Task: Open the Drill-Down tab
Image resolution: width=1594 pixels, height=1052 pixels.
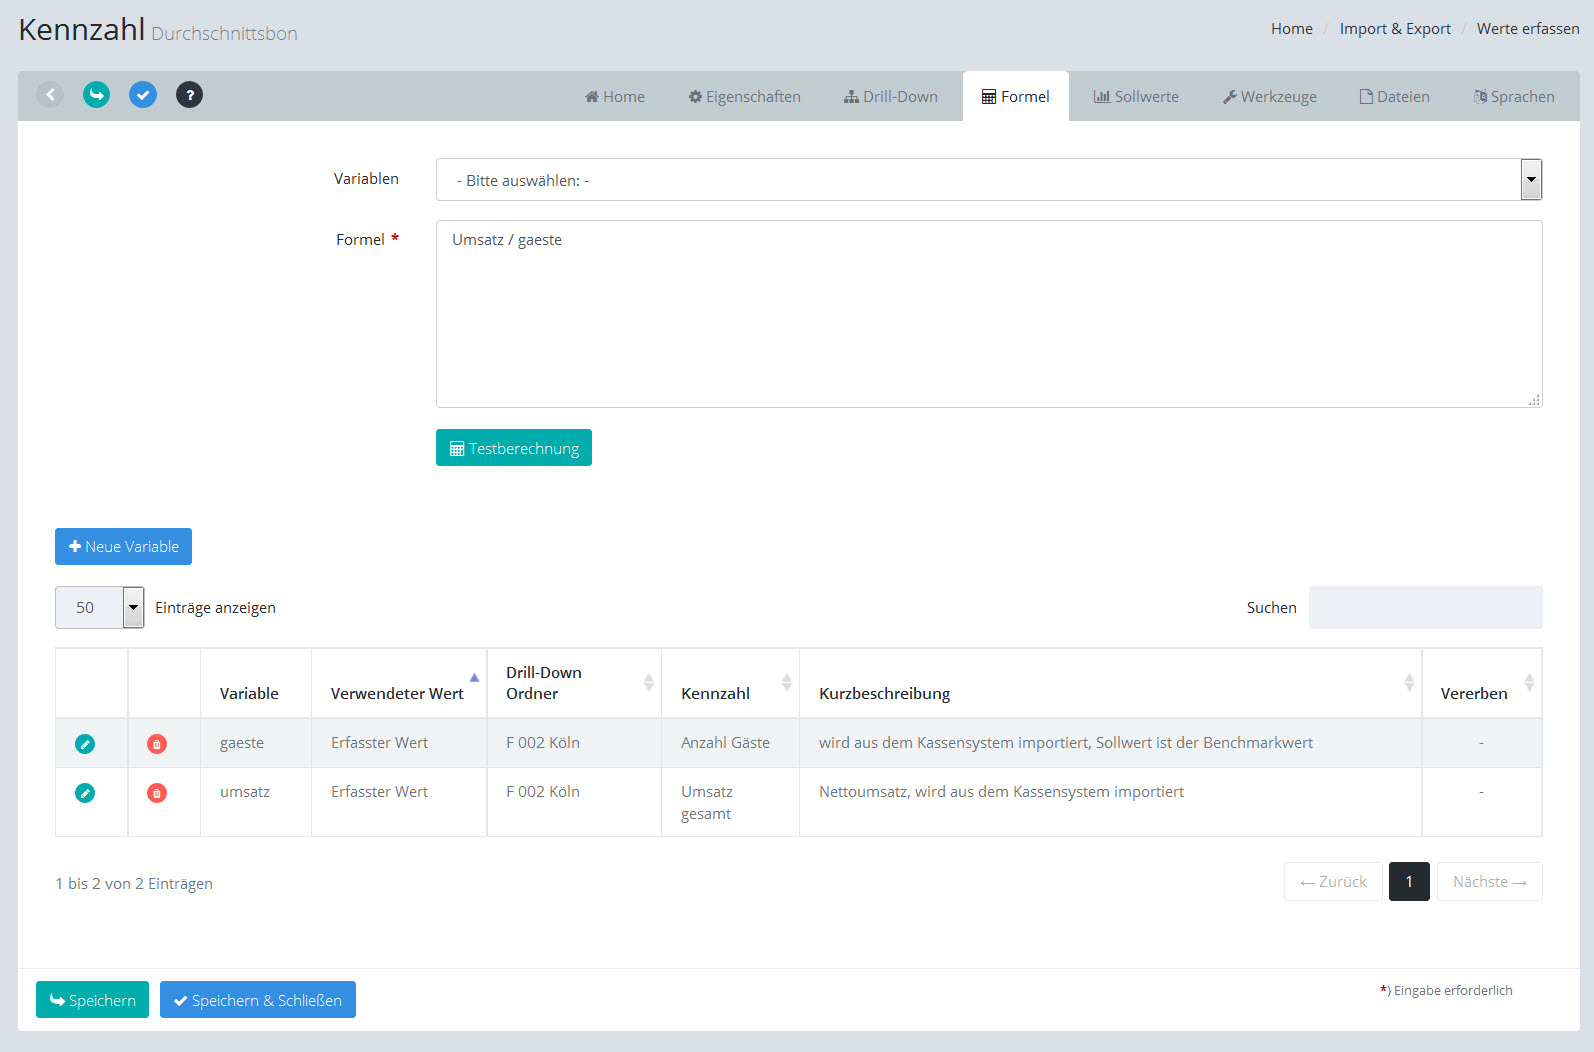Action: [890, 97]
